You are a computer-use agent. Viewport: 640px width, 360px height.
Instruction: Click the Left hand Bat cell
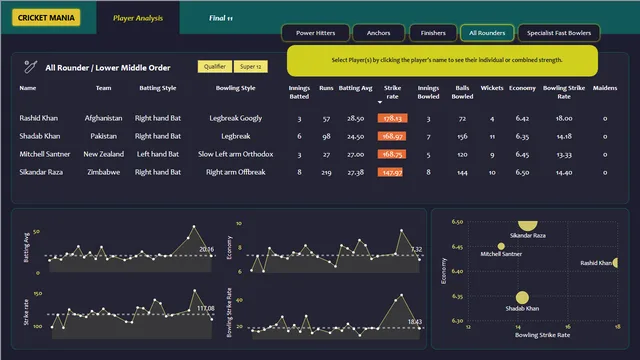(158, 154)
